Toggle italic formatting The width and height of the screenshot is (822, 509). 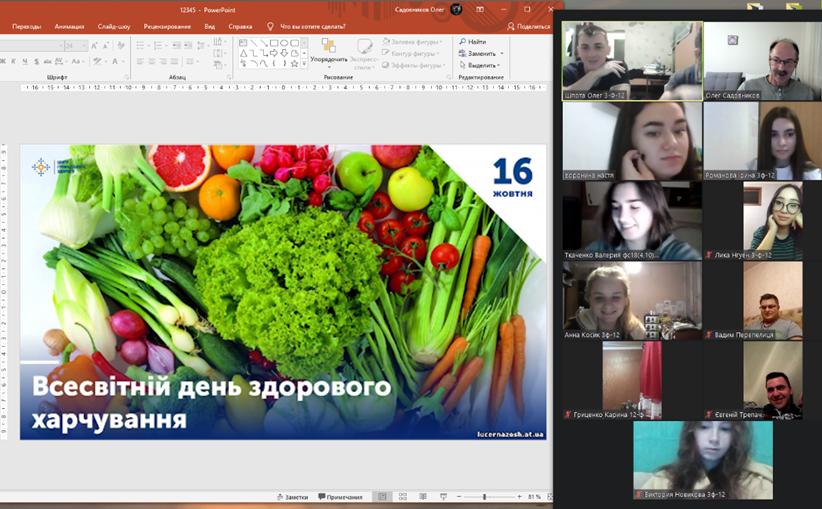click(13, 61)
